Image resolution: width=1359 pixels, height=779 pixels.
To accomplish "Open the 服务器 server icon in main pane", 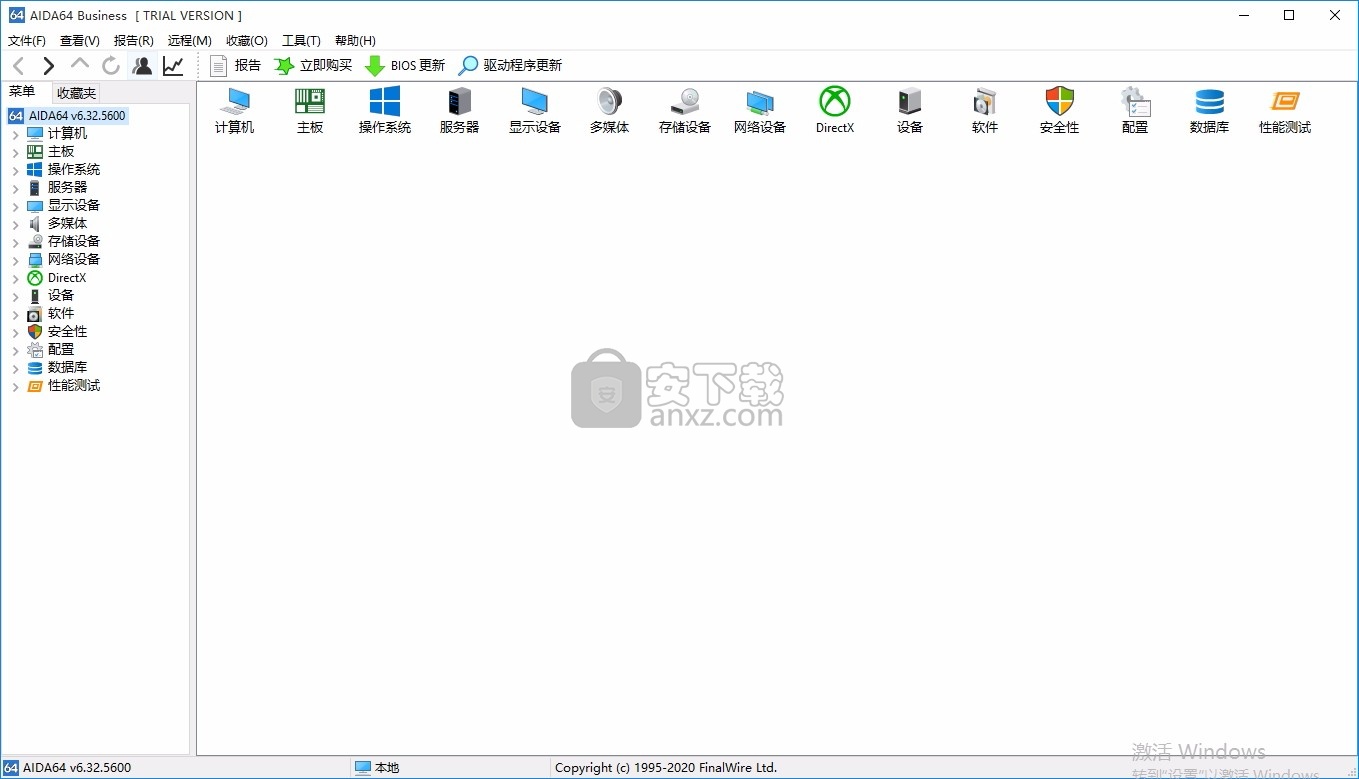I will click(460, 110).
